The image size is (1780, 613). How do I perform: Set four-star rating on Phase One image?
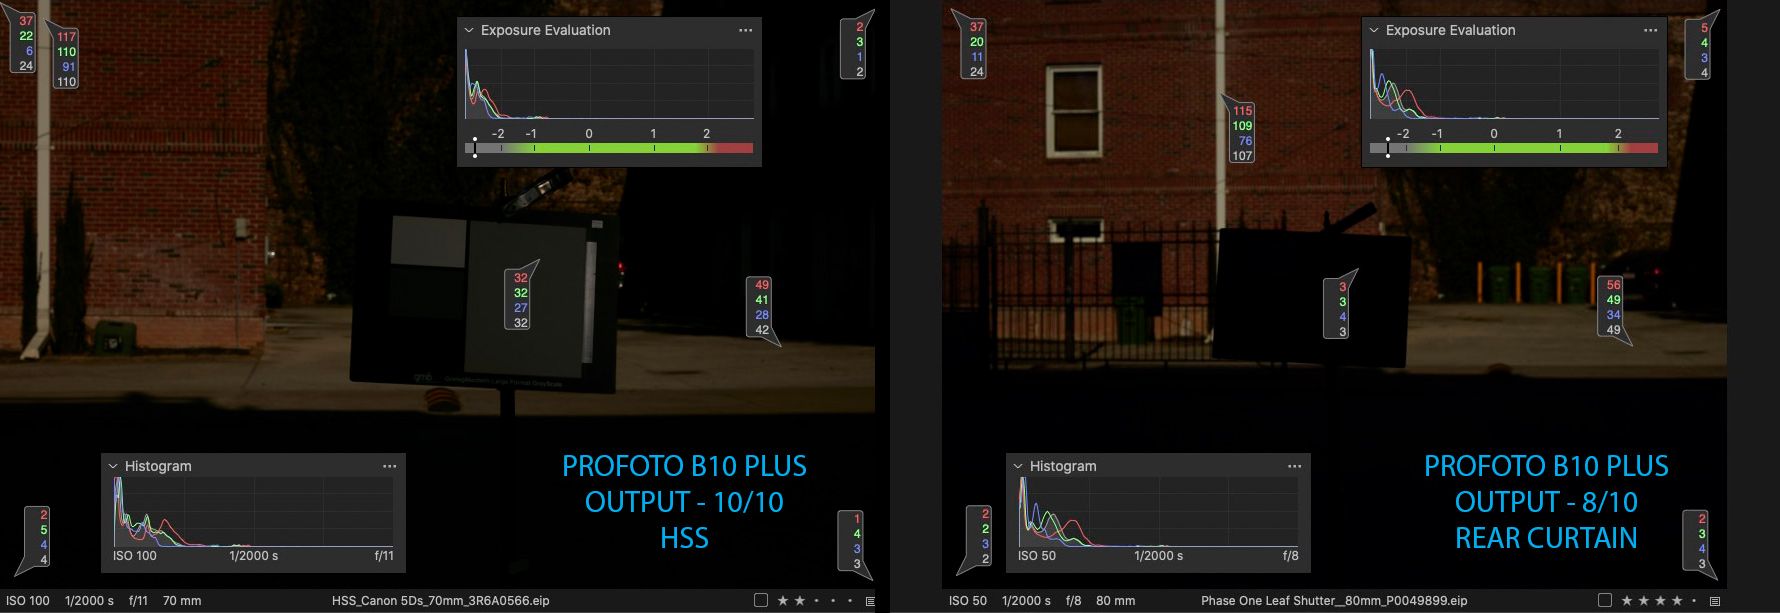coord(1677,601)
